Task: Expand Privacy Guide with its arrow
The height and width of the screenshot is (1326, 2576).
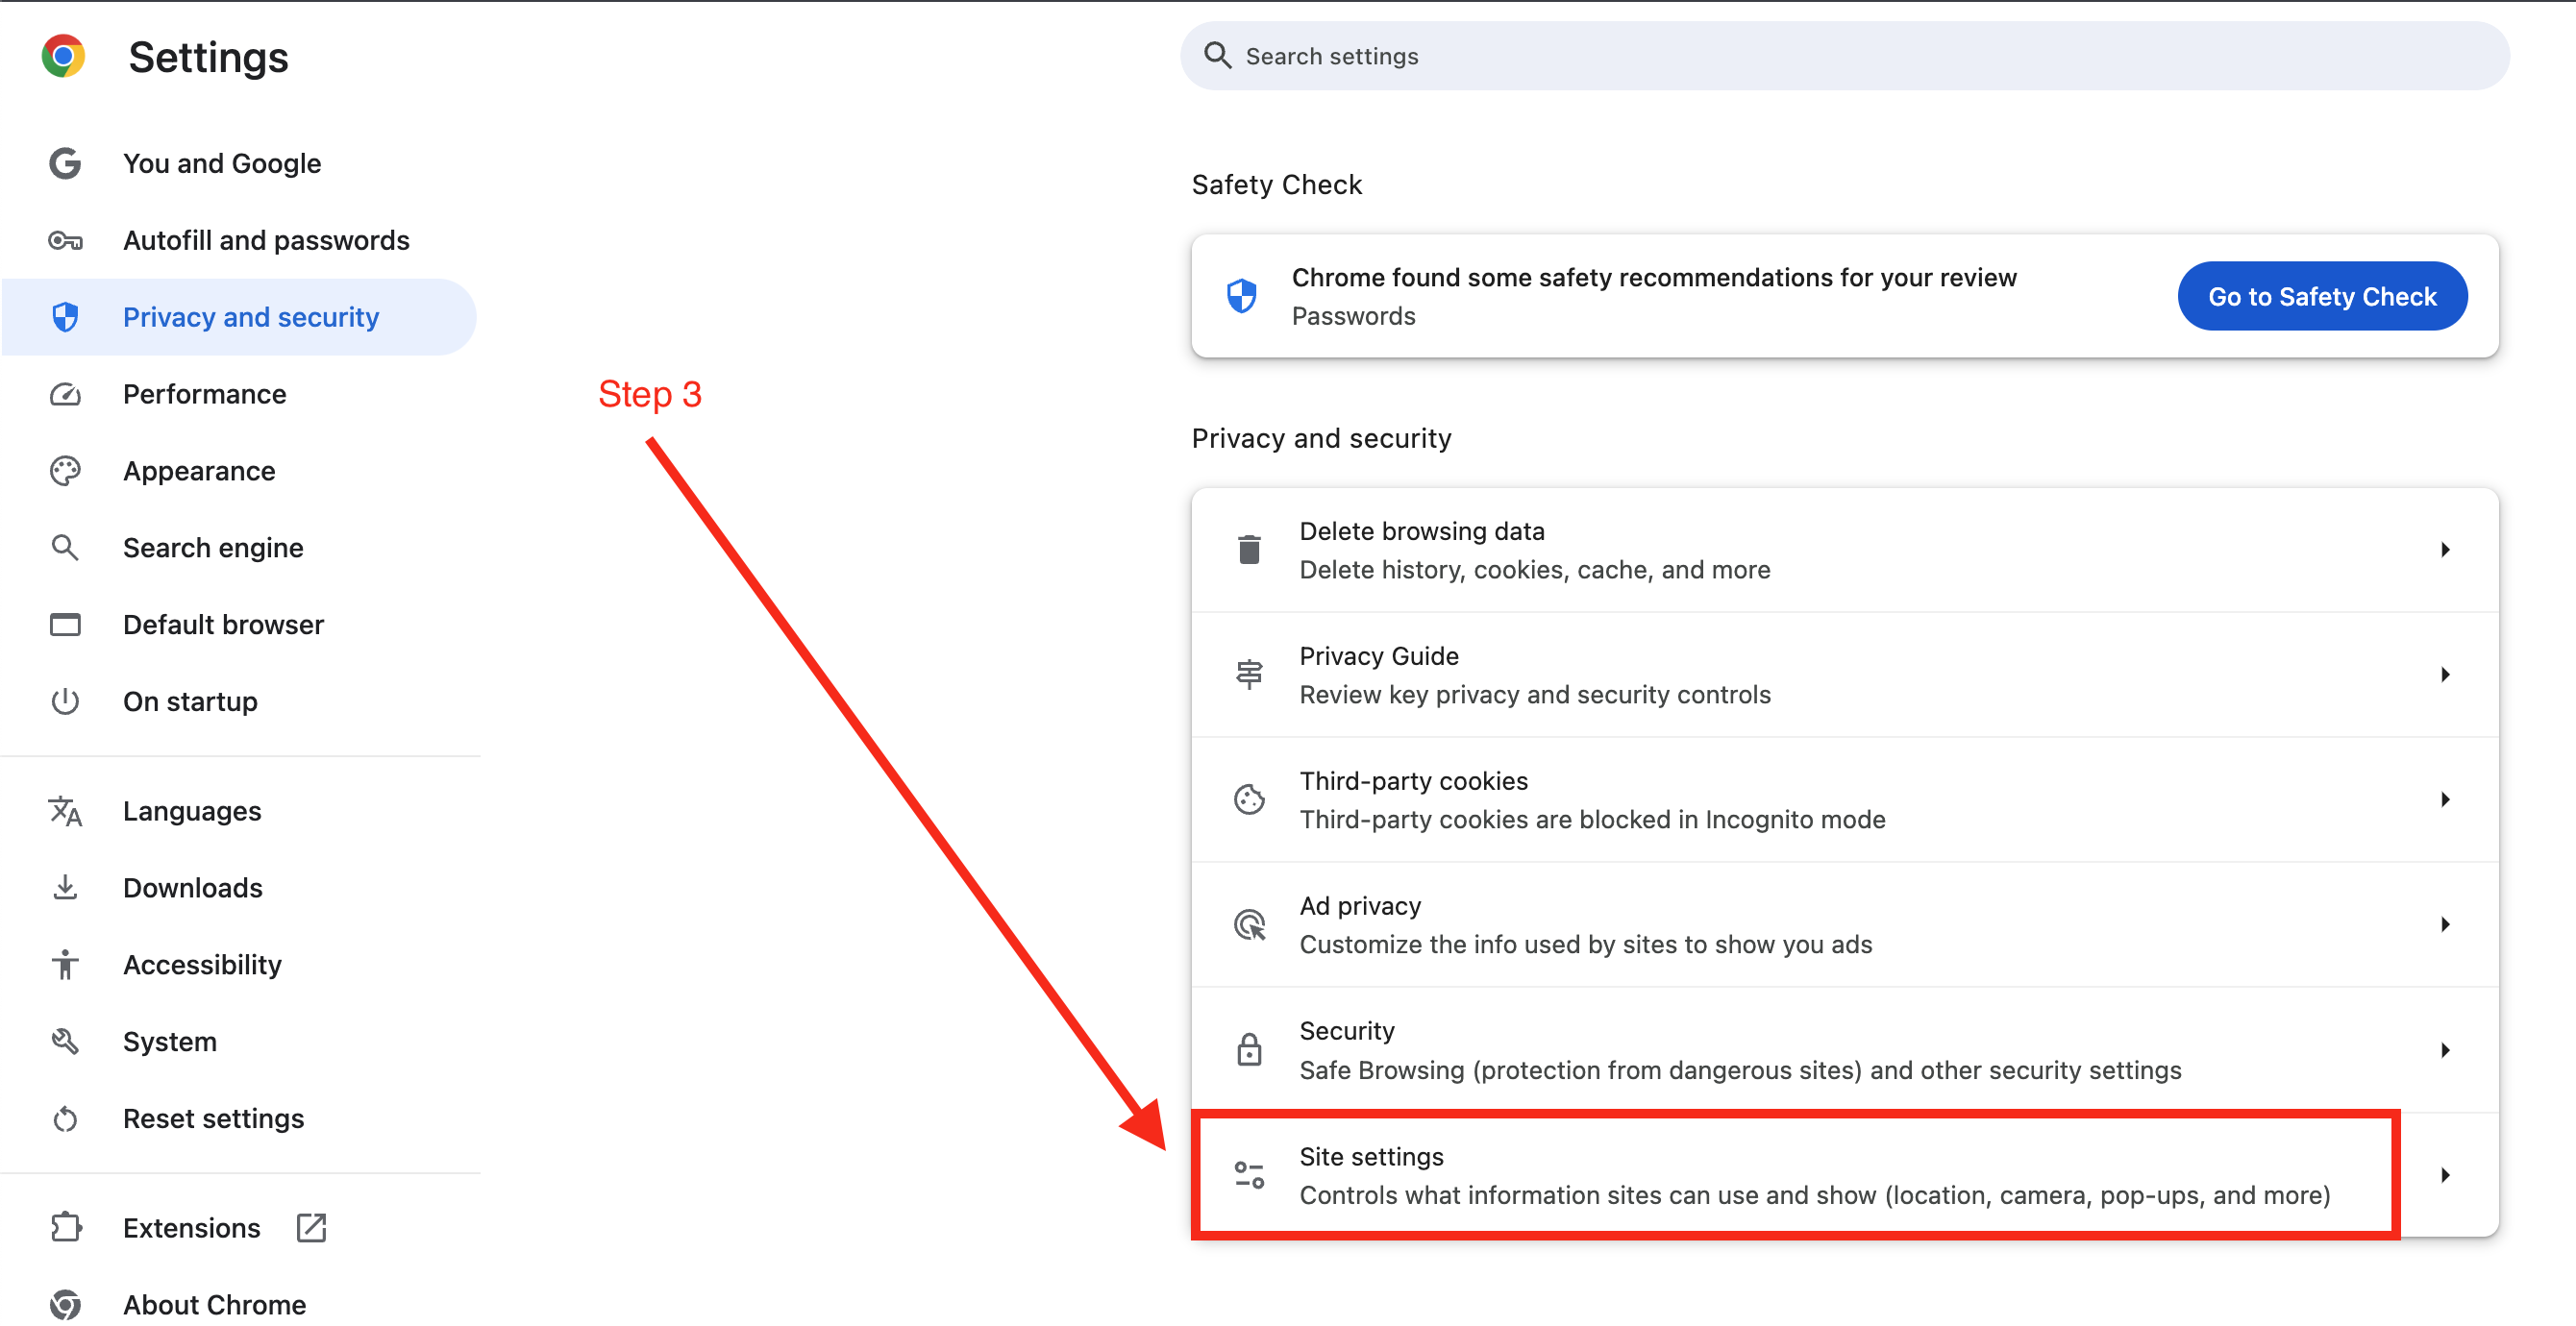Action: pyautogui.click(x=2445, y=675)
